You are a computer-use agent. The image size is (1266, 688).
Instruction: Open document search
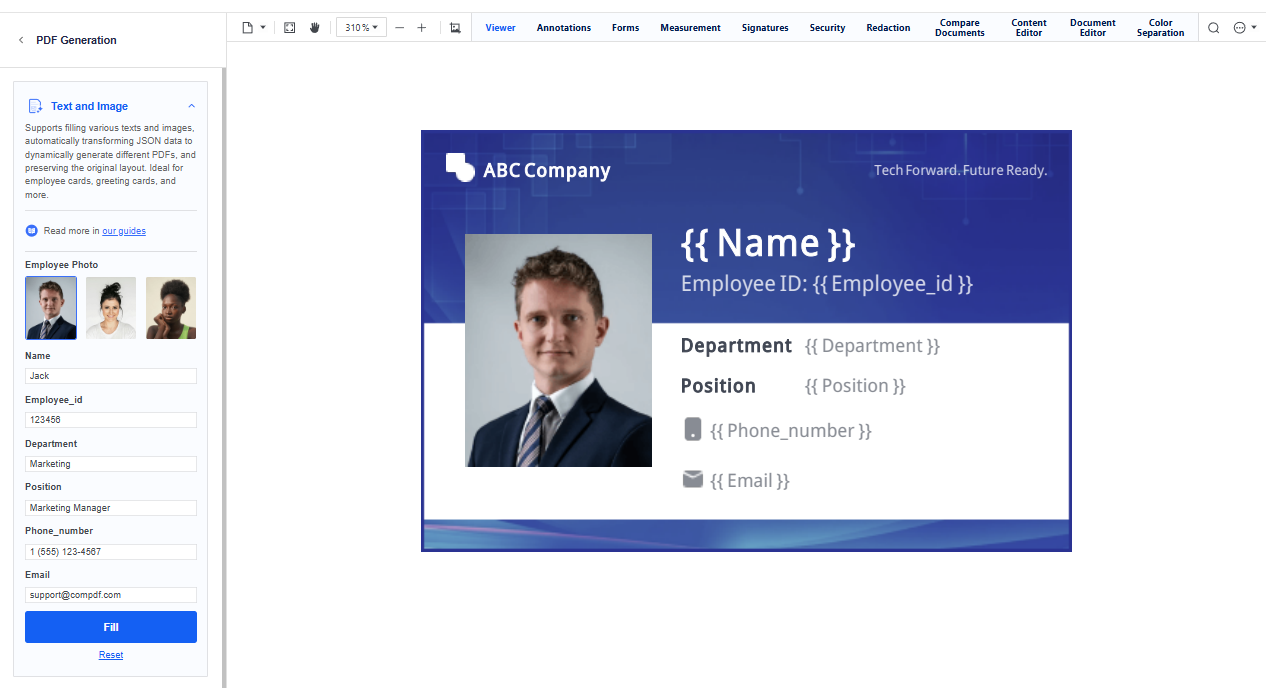coord(1213,28)
